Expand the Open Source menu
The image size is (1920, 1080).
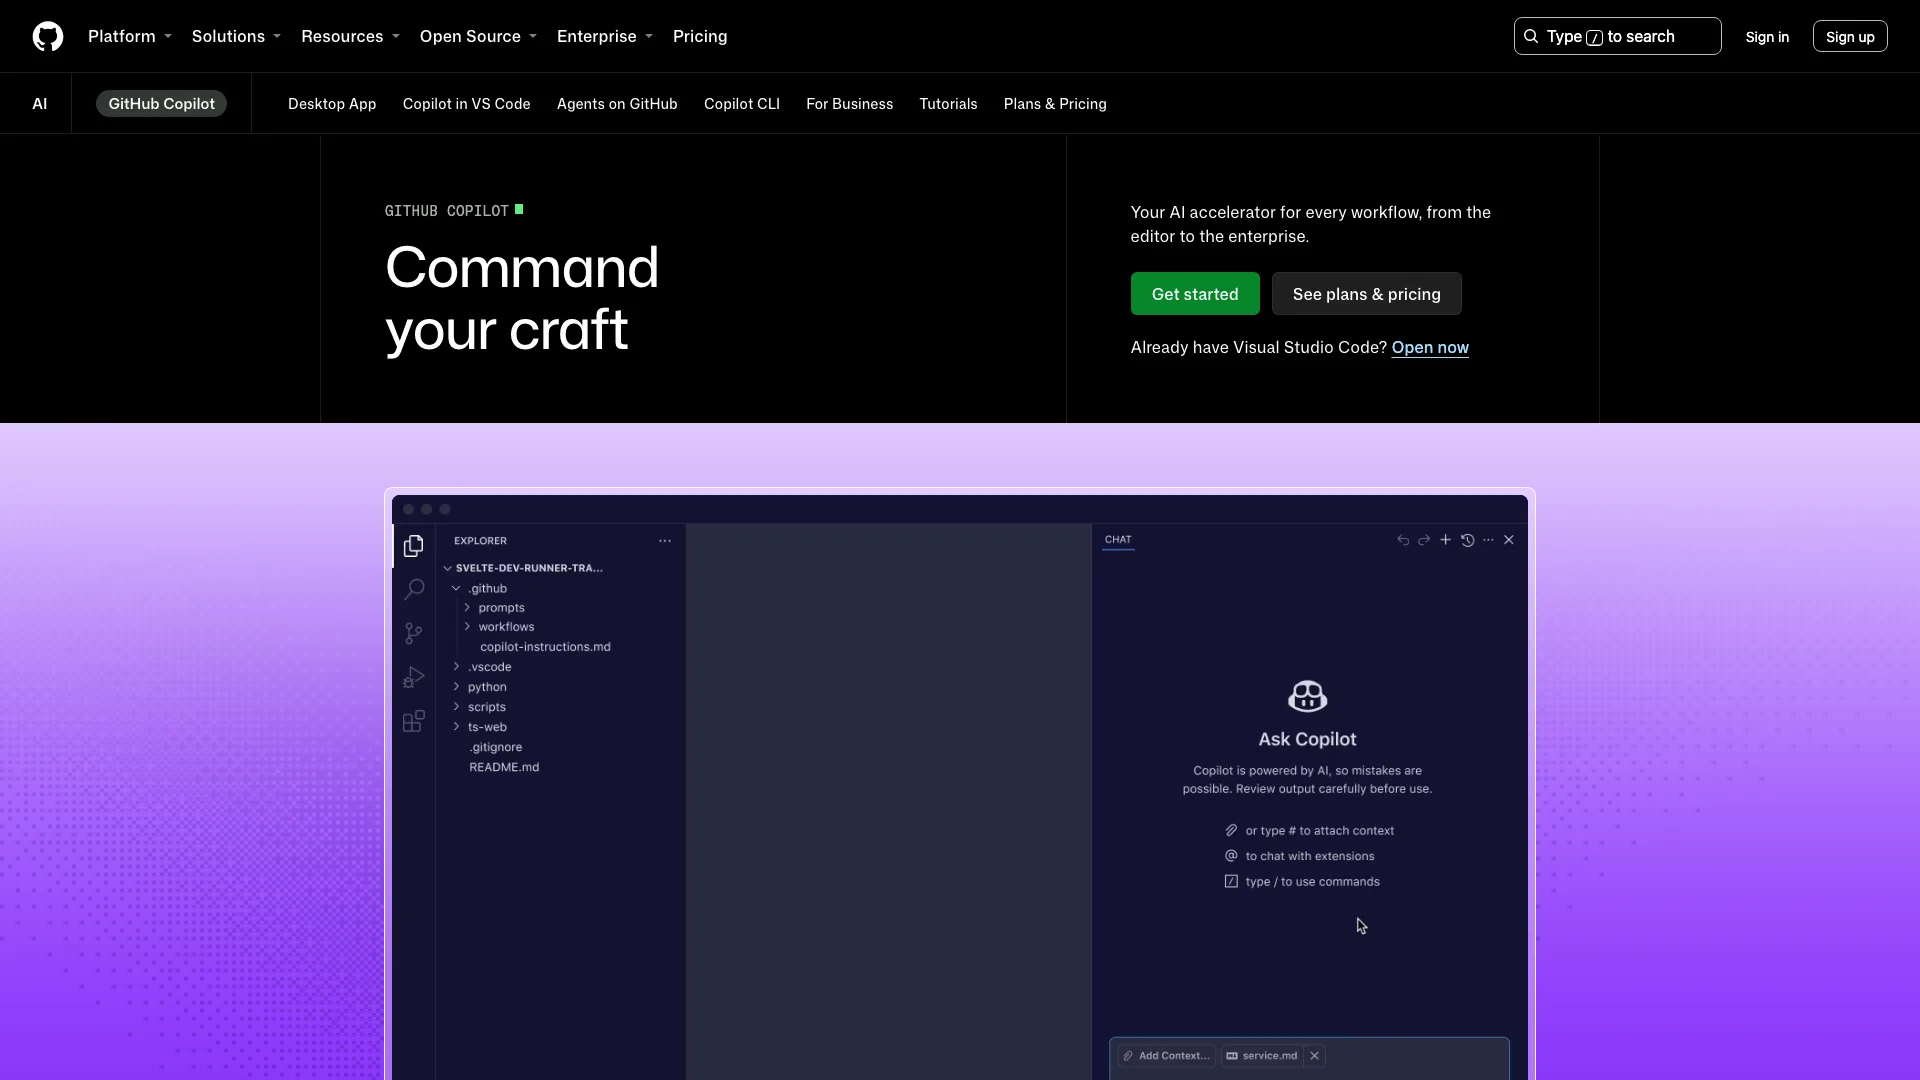point(478,37)
